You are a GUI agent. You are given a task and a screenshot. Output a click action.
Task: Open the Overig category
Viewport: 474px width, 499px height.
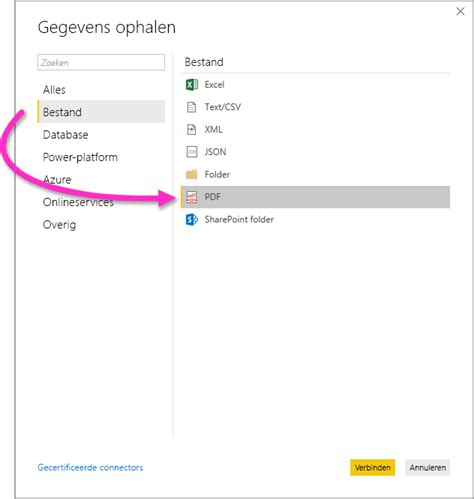(101, 225)
